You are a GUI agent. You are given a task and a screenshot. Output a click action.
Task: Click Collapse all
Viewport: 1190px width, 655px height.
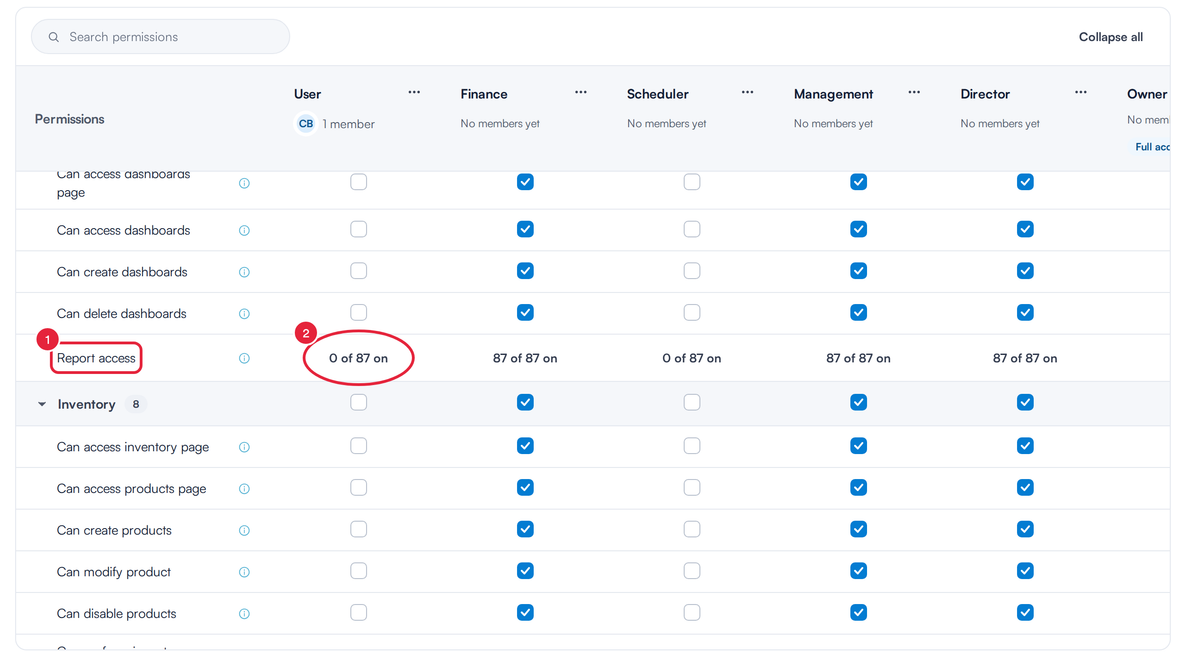[1110, 37]
